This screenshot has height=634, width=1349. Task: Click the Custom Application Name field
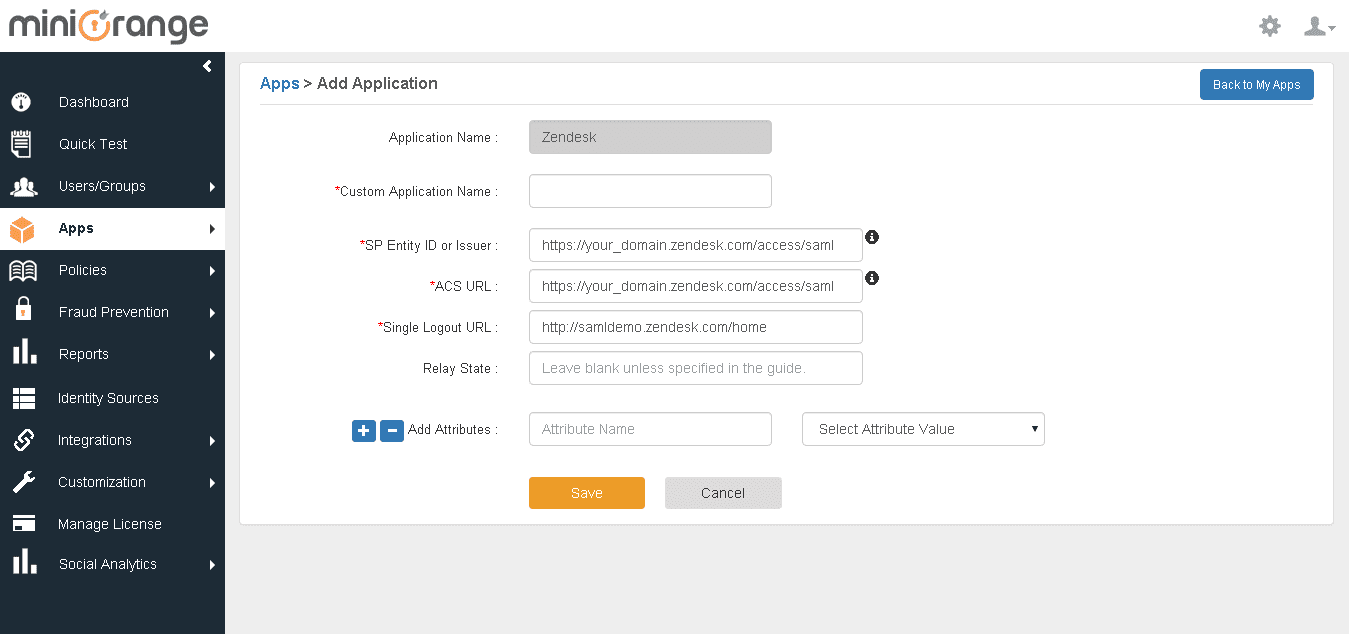pos(649,191)
